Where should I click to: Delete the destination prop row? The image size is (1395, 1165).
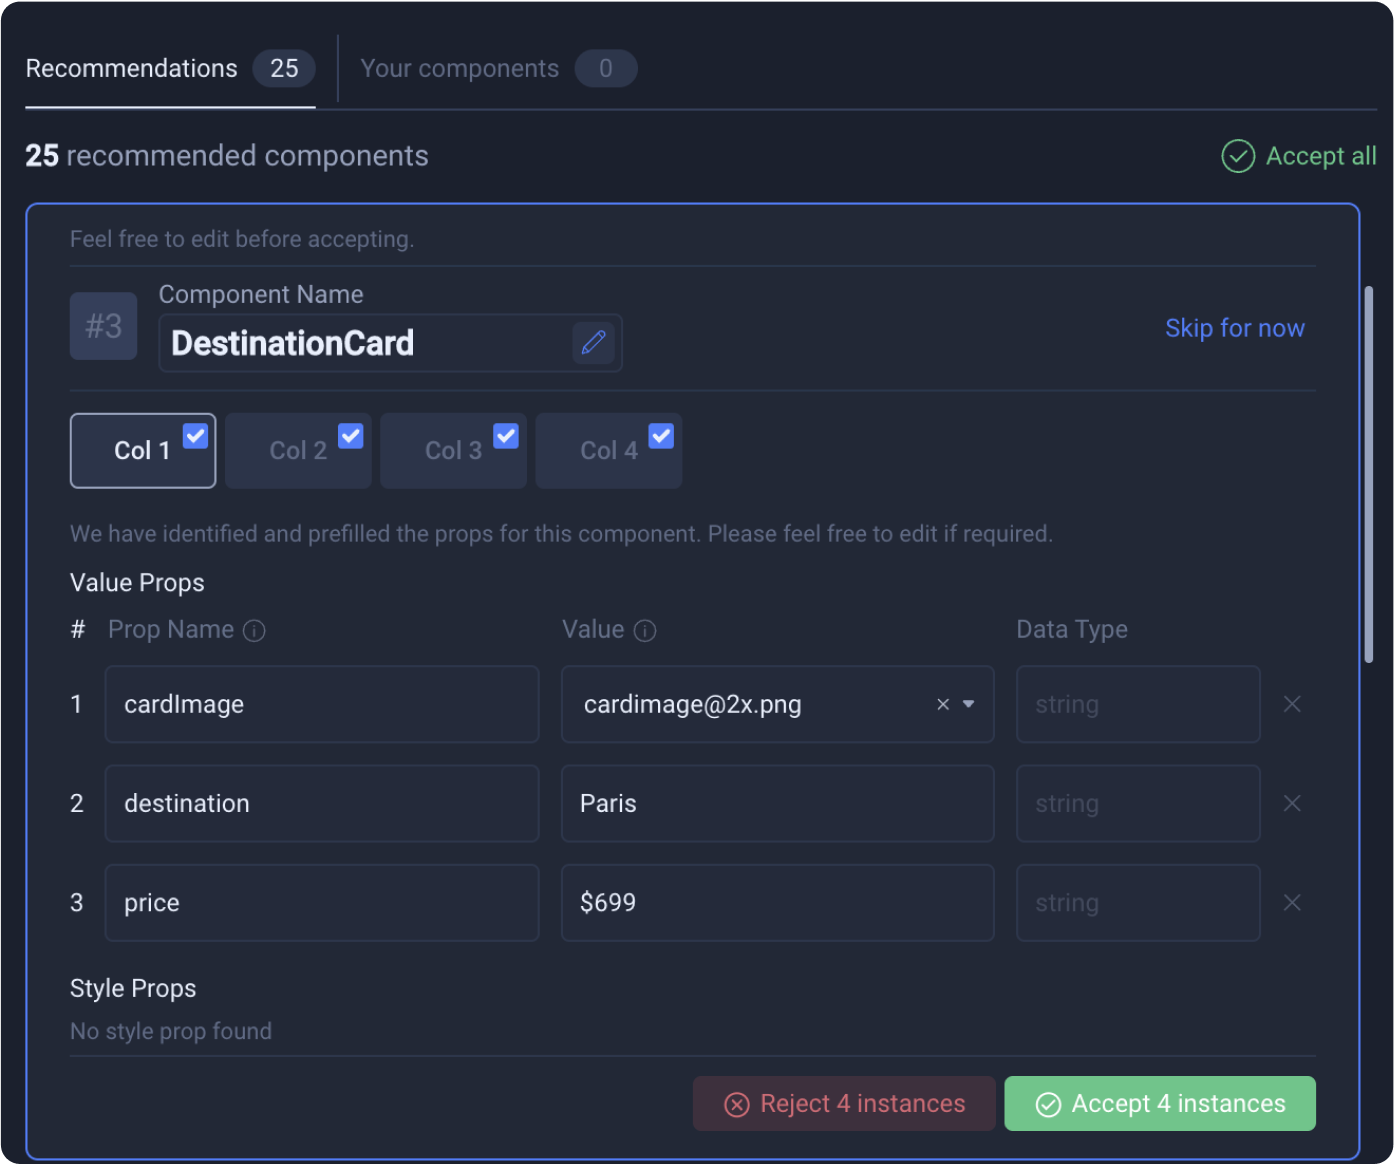(x=1292, y=803)
